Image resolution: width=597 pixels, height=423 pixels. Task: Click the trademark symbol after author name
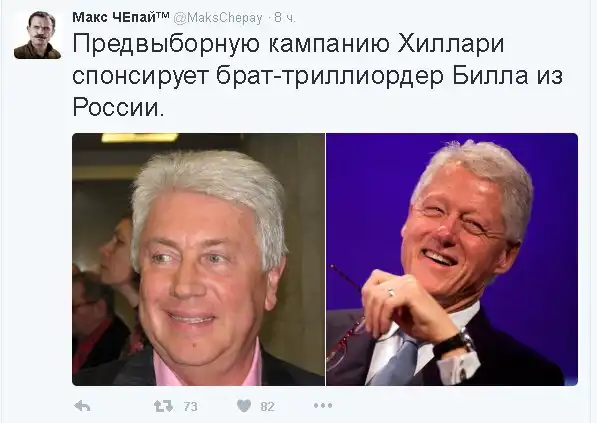coord(164,15)
